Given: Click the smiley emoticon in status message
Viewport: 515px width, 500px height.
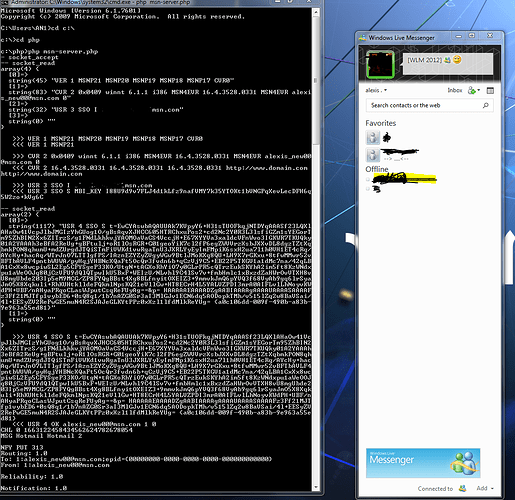Looking at the screenshot, I should coord(457,60).
